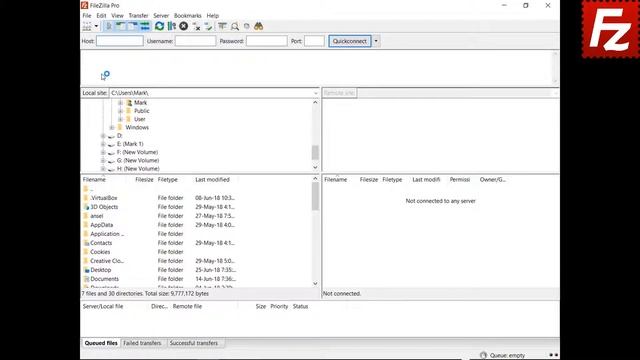Open the View menu
This screenshot has height=360, width=640.
[118, 16]
